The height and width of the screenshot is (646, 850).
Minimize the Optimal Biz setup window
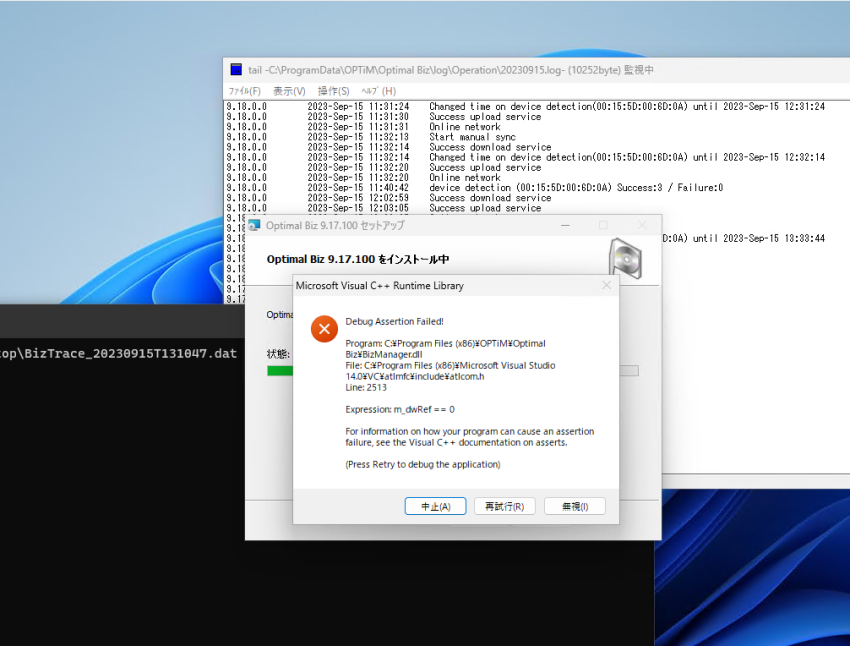(565, 225)
